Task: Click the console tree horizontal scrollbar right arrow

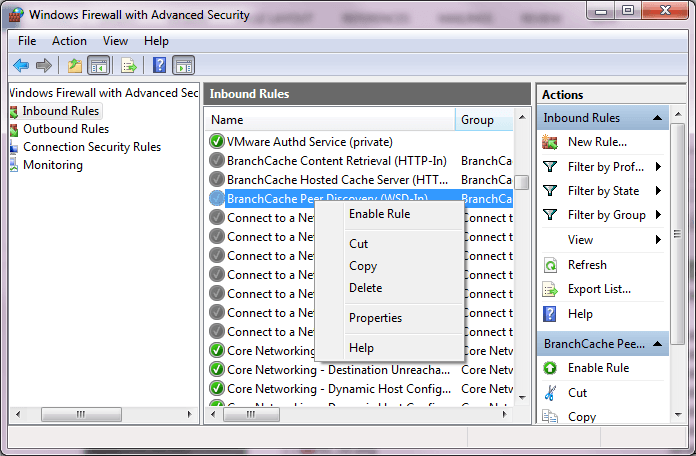Action: click(x=190, y=414)
